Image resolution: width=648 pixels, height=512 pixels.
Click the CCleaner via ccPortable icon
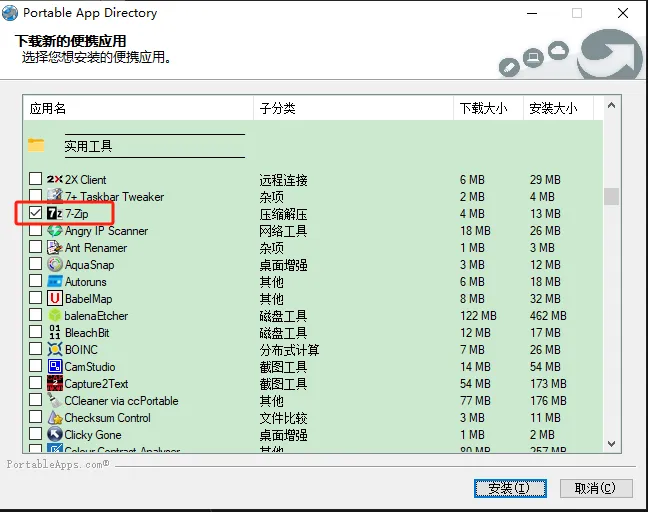[x=55, y=400]
